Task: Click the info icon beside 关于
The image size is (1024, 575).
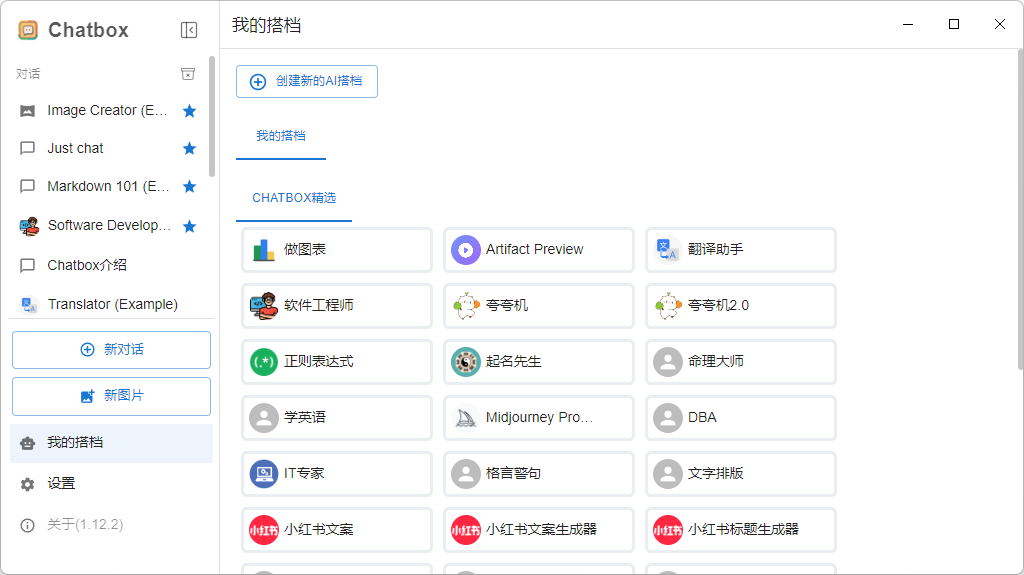Action: click(27, 525)
